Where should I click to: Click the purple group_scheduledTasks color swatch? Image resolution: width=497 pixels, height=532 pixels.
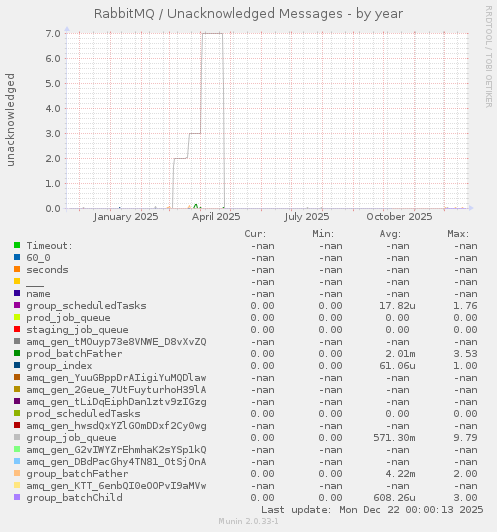17,305
